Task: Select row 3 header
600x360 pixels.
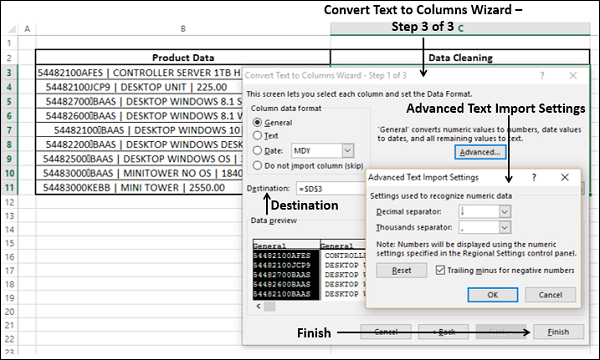Action: (9, 72)
